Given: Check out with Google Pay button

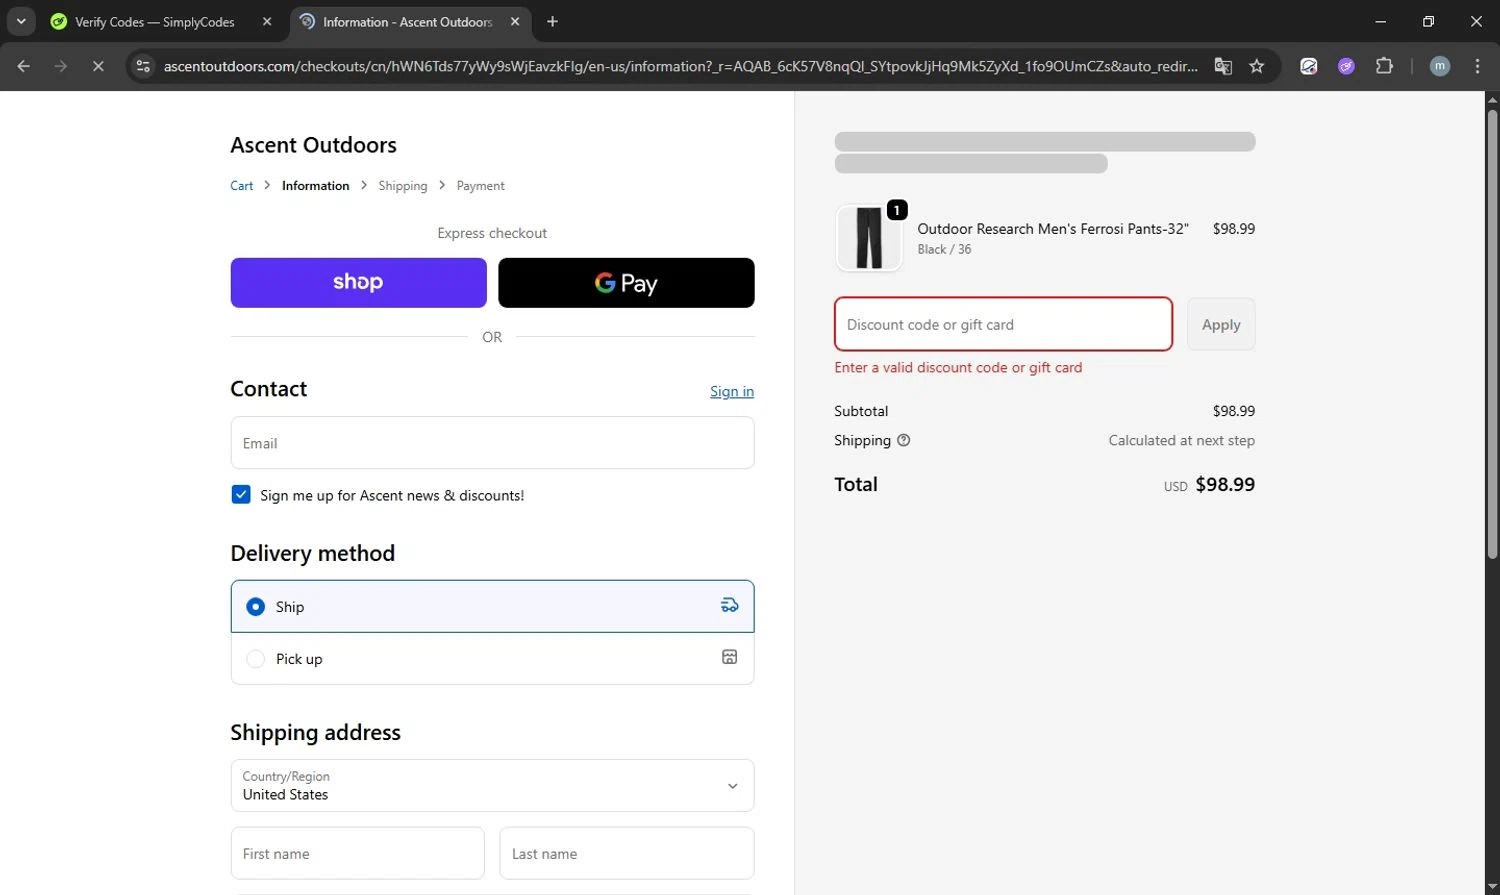Looking at the screenshot, I should click(x=626, y=283).
